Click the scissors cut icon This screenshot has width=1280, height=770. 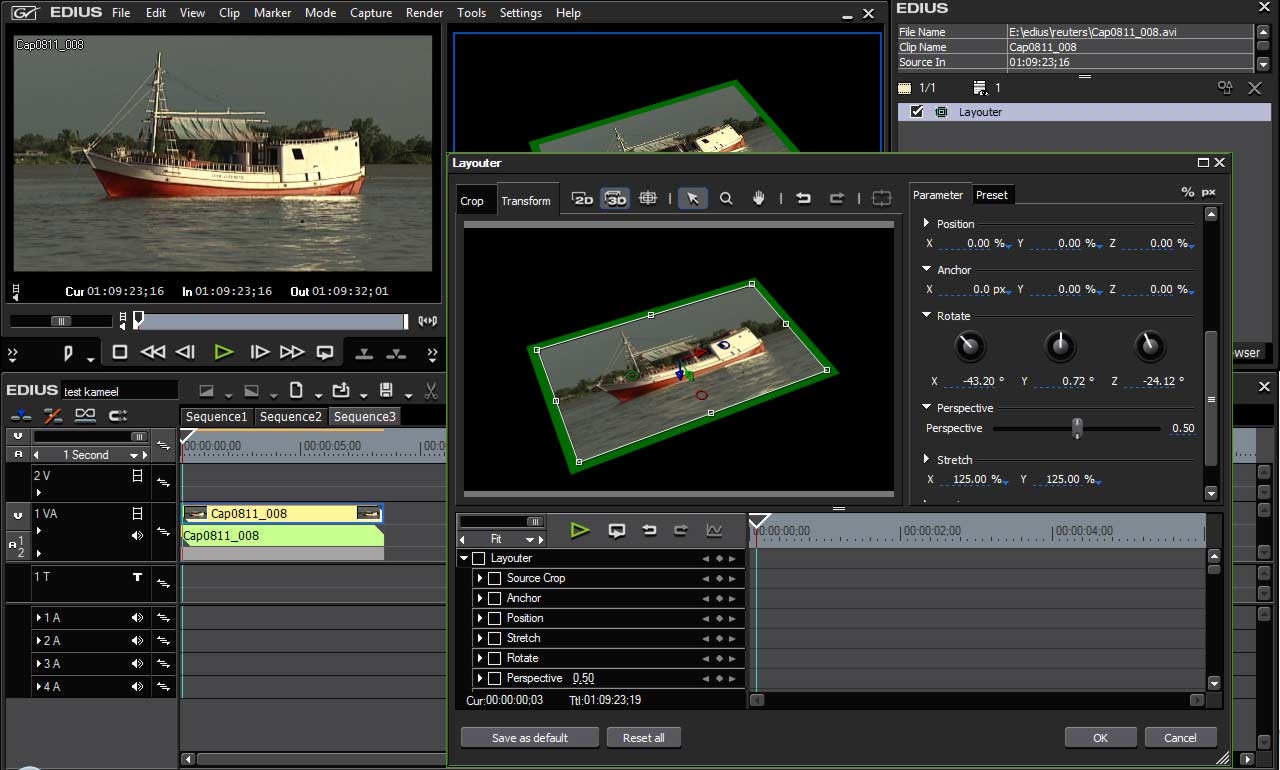[431, 390]
